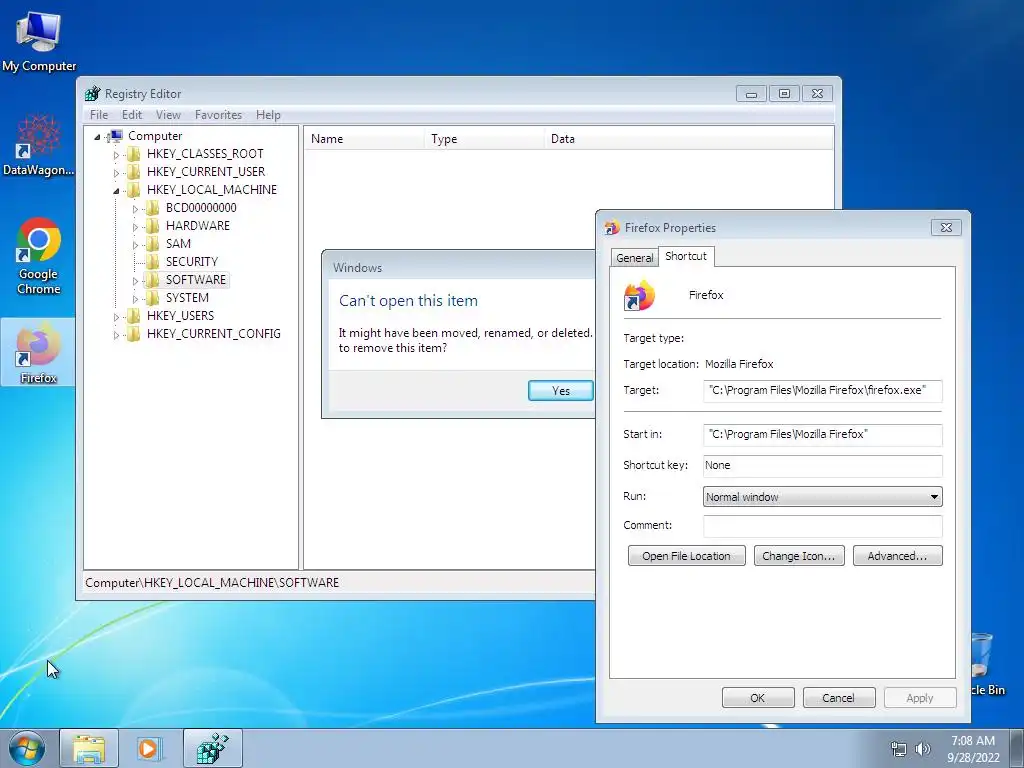Open the Run window mode dropdown
The width and height of the screenshot is (1024, 768).
[x=822, y=497]
